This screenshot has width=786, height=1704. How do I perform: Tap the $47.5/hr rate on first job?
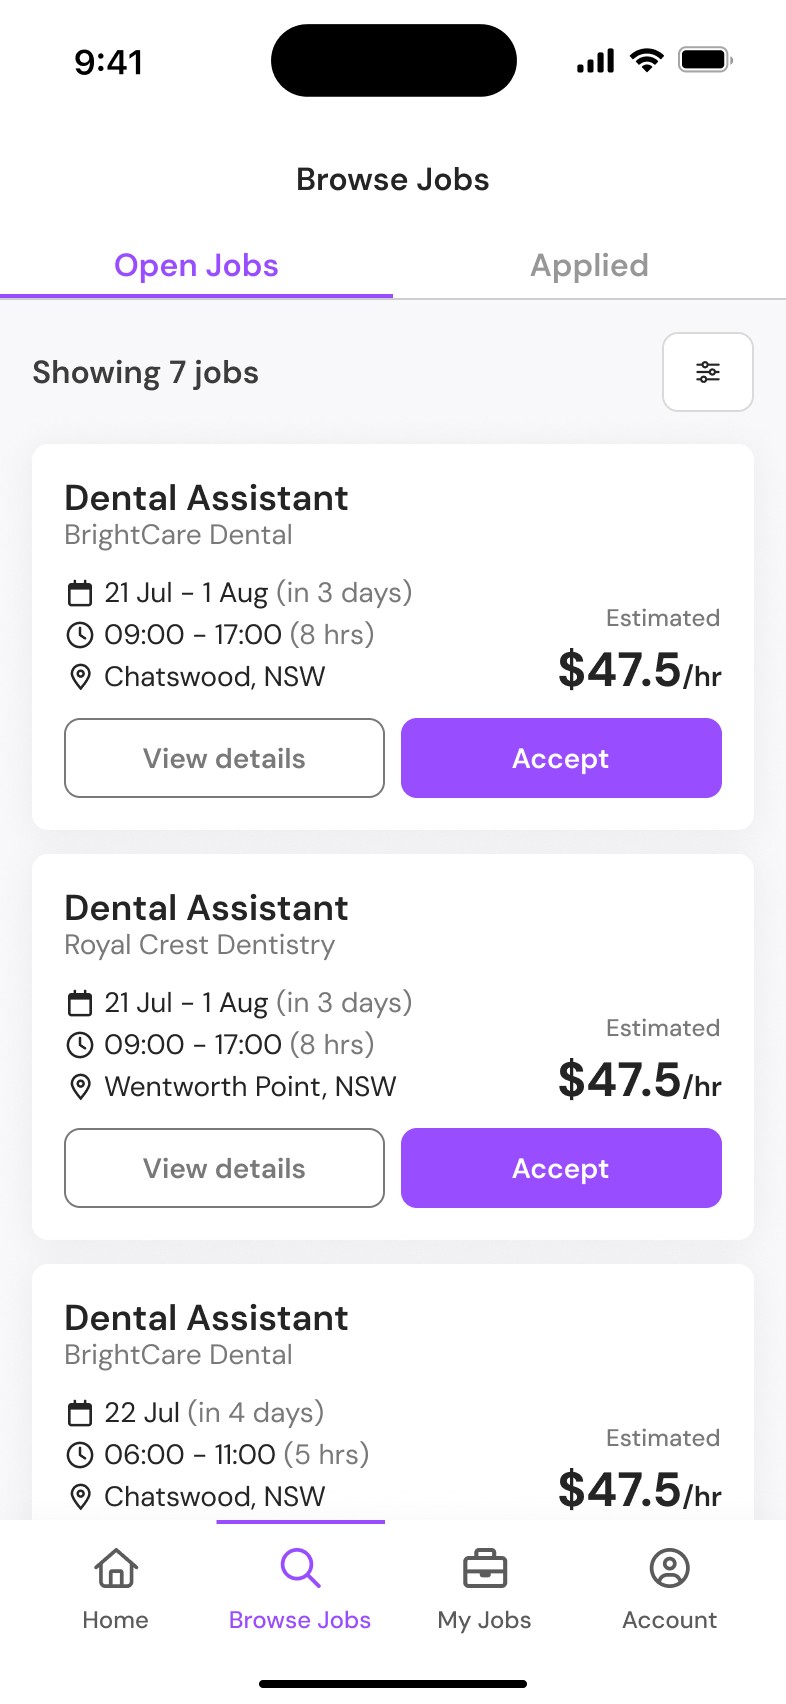click(639, 670)
